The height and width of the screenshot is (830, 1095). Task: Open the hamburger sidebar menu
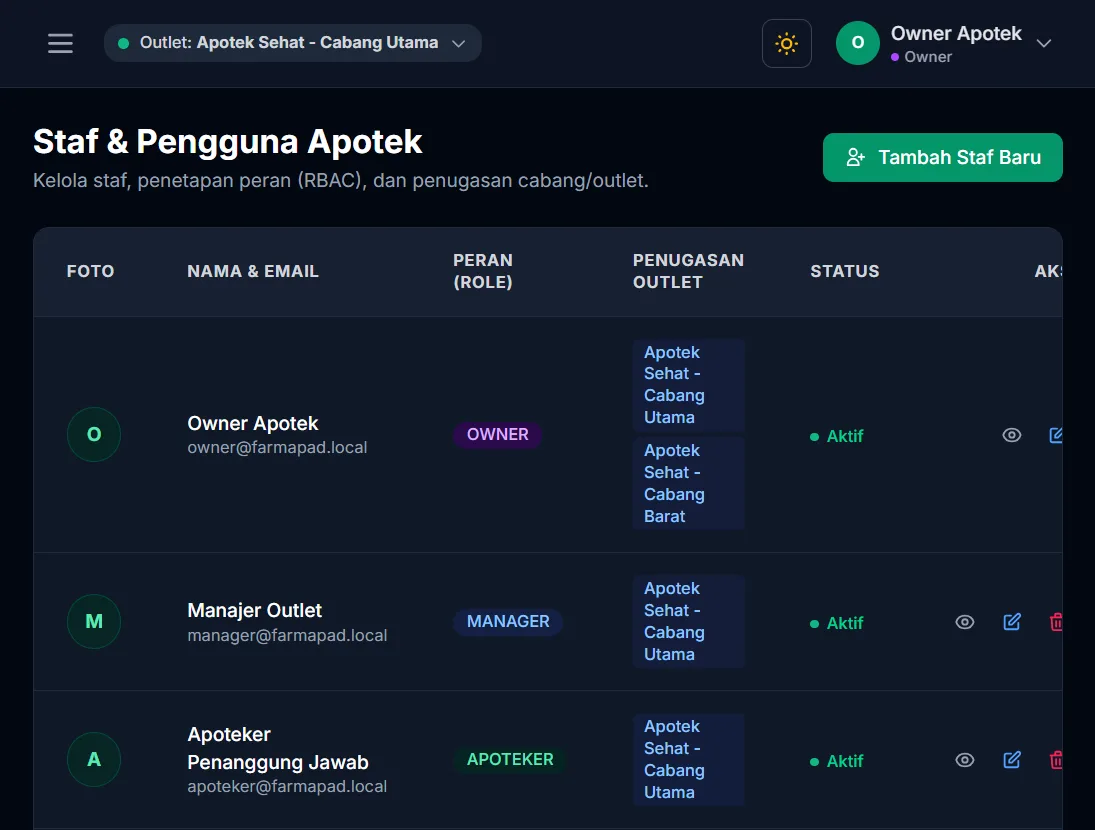60,43
